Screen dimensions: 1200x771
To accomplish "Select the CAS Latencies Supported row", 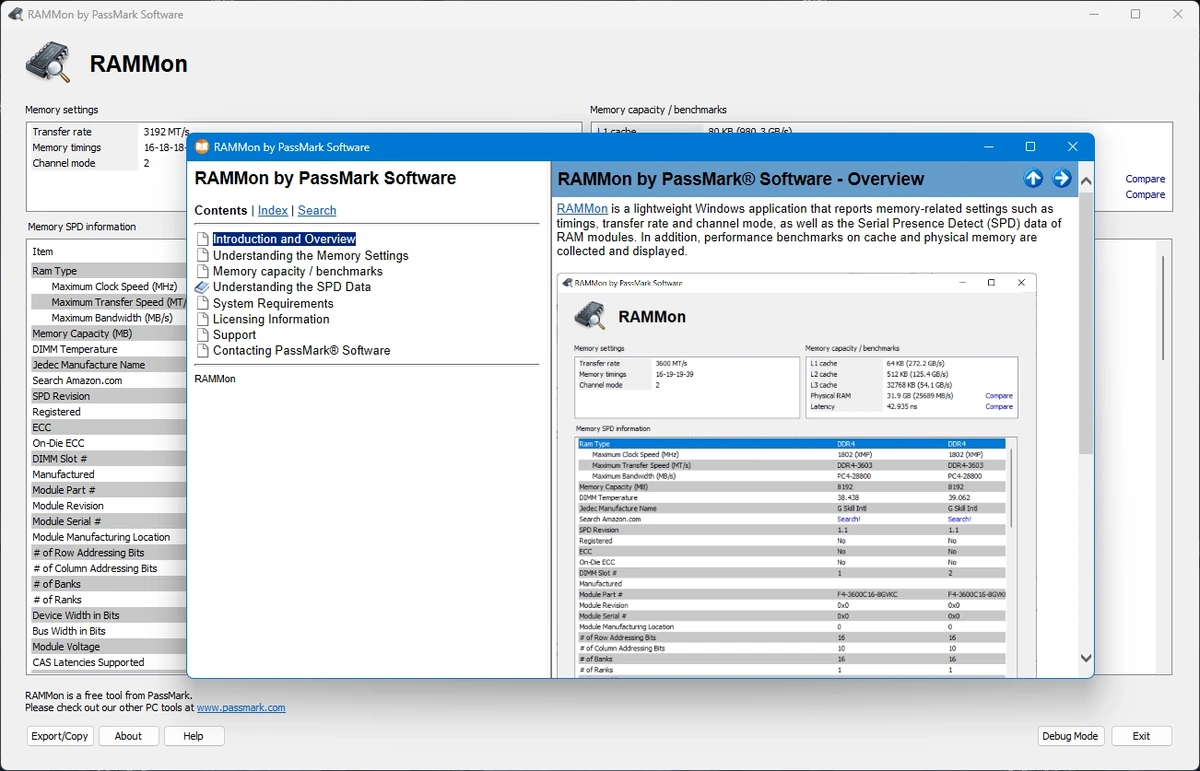I will 108,662.
